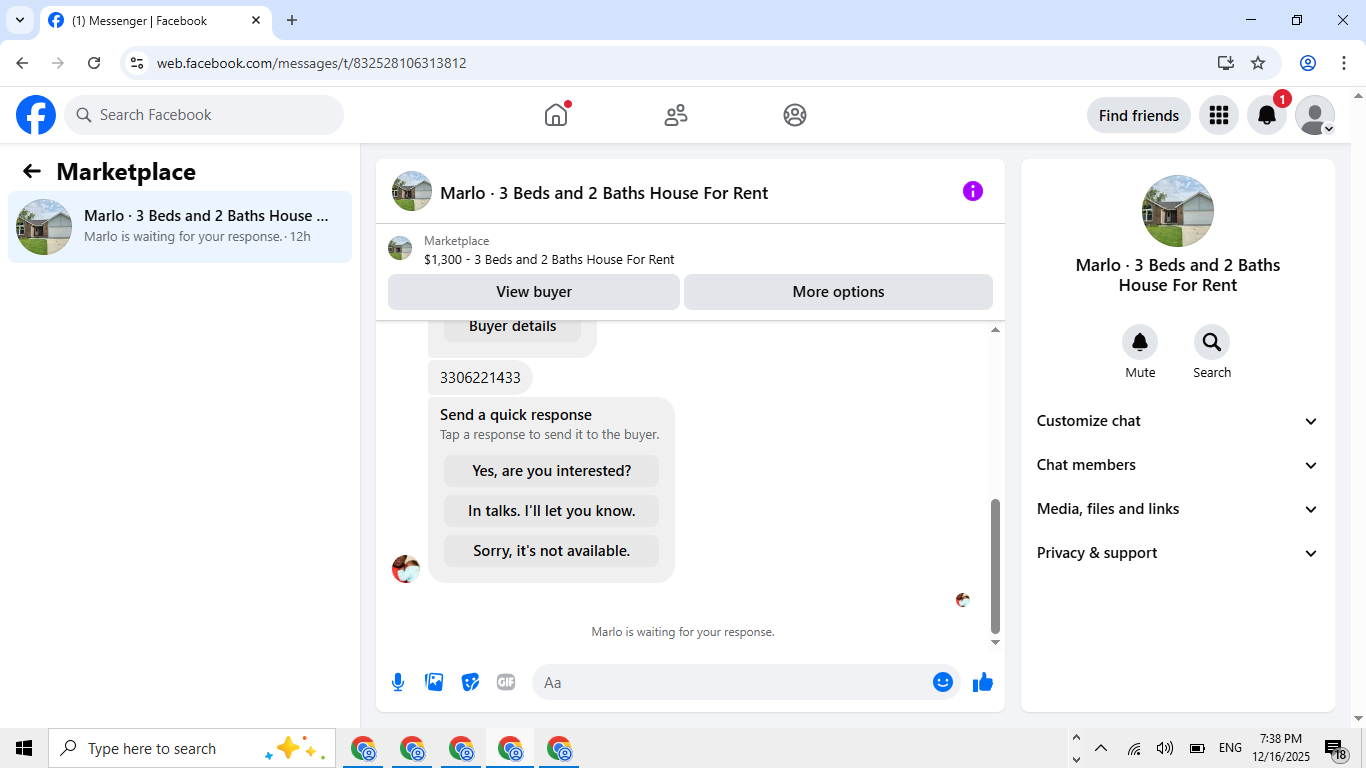Click the chat scrollbar up arrow

995,330
